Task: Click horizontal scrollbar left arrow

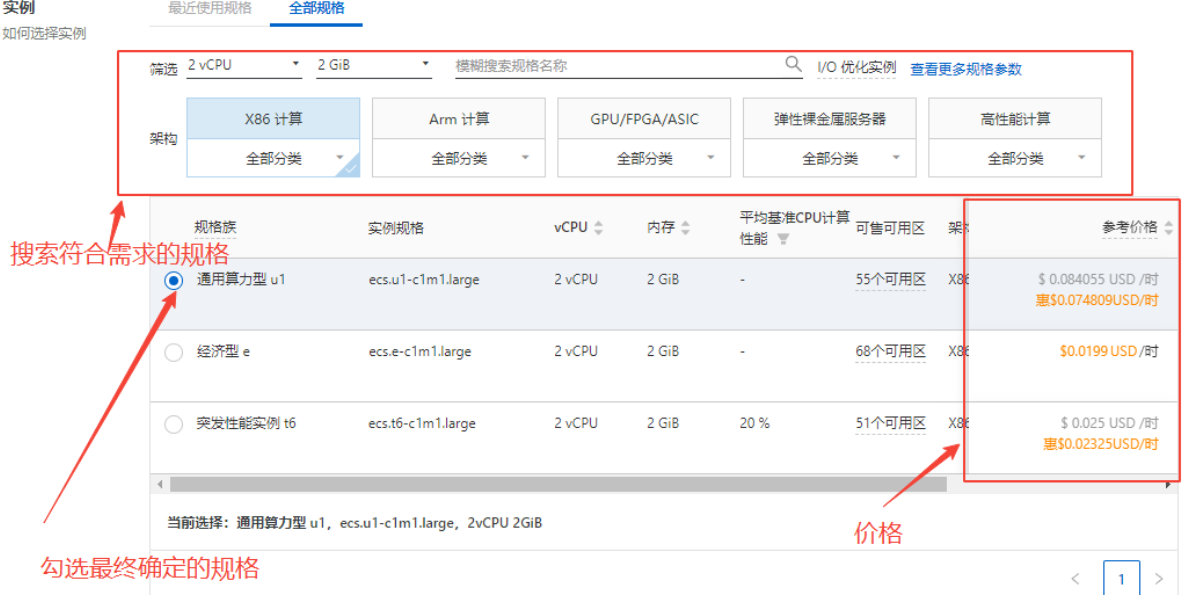Action: coord(158,485)
